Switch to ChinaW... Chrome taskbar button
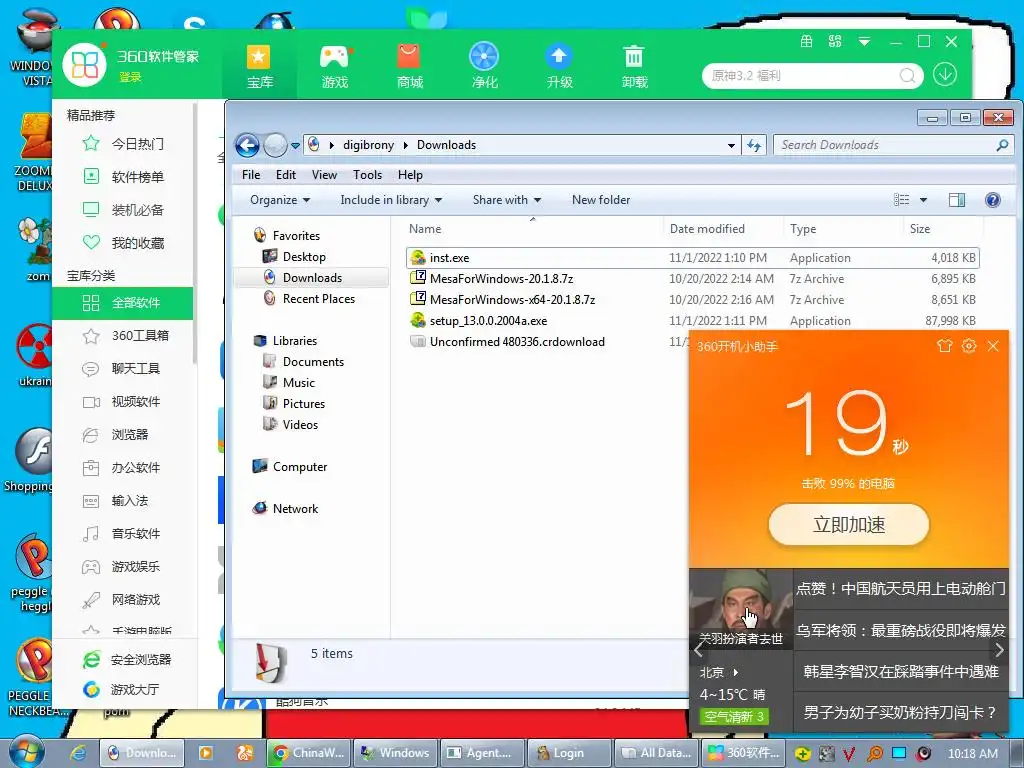1024x768 pixels. [x=310, y=753]
